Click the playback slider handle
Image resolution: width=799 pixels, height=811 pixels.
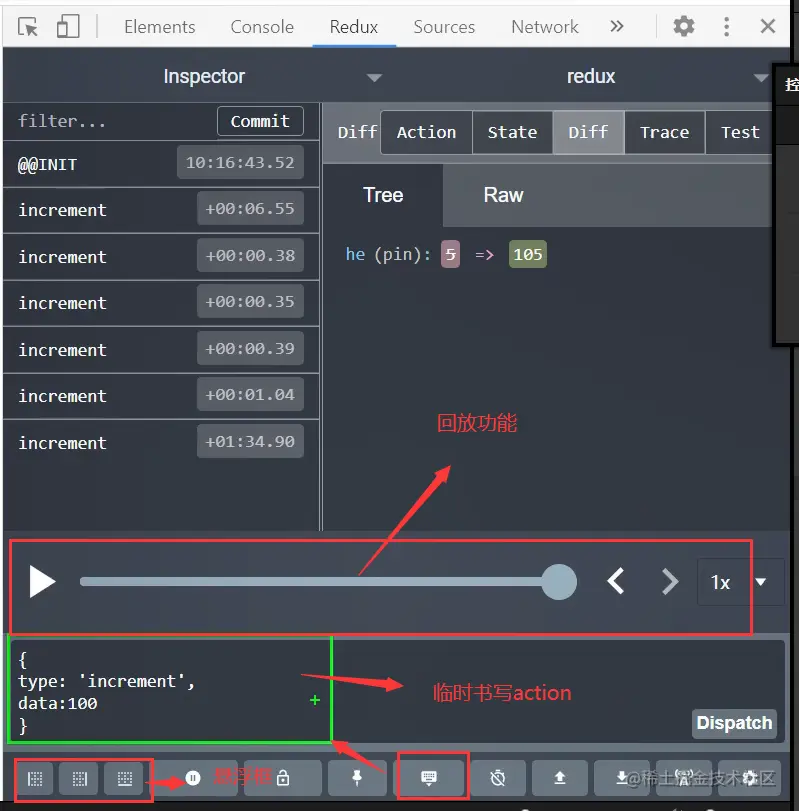coord(559,582)
